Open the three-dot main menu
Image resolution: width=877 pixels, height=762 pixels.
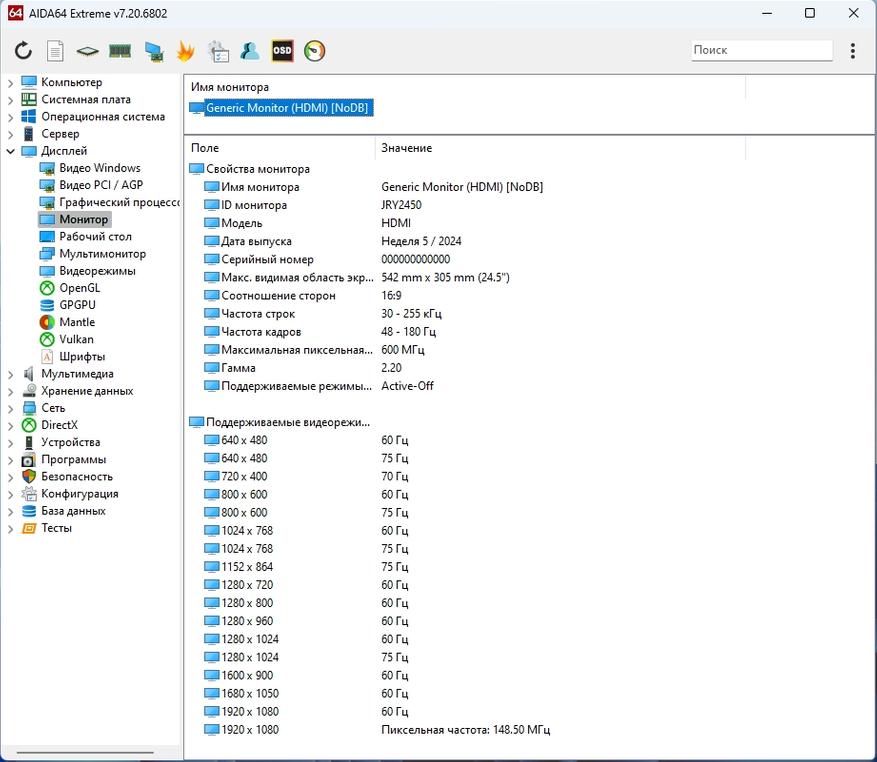[x=852, y=51]
